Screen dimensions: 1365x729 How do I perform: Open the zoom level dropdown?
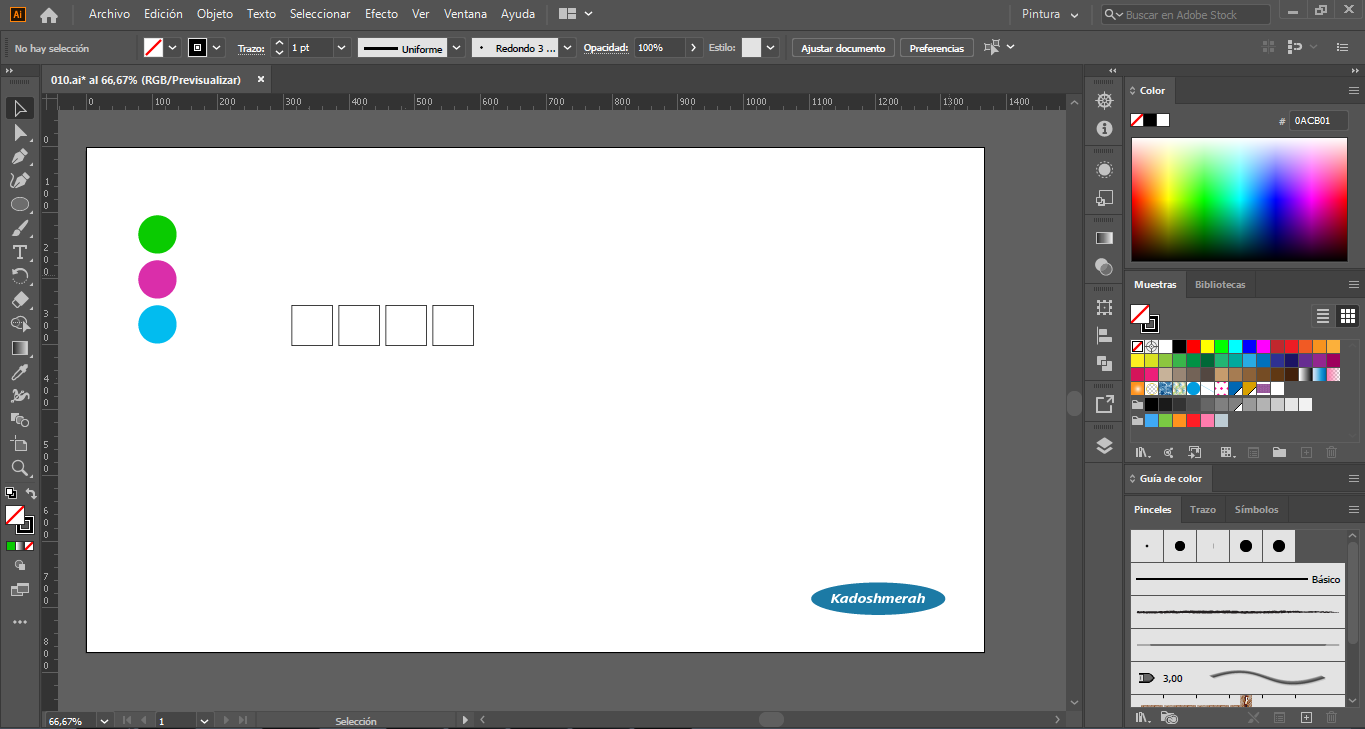click(x=104, y=720)
